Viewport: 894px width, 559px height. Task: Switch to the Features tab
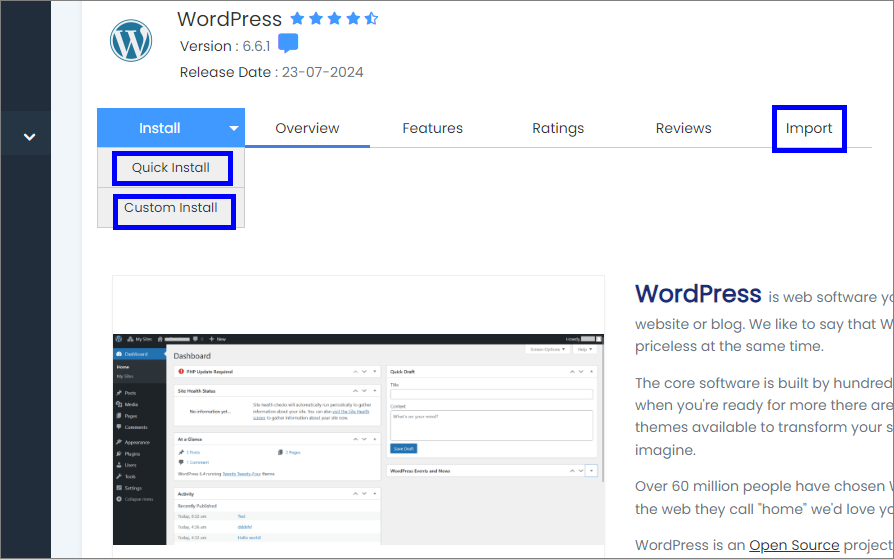coord(433,128)
